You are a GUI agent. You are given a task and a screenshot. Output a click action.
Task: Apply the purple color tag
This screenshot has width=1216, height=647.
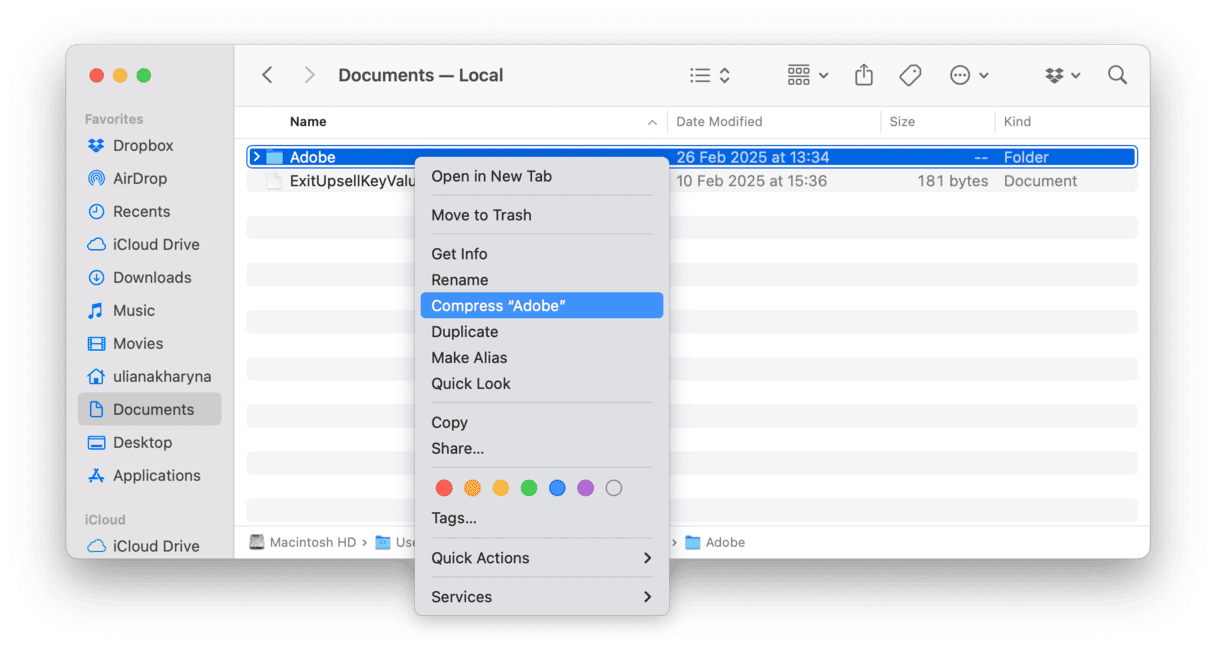(586, 488)
